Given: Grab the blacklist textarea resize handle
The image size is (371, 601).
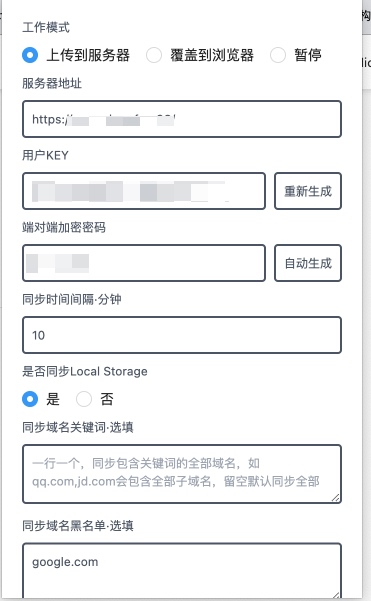Looking at the screenshot, I should (x=335, y=595).
